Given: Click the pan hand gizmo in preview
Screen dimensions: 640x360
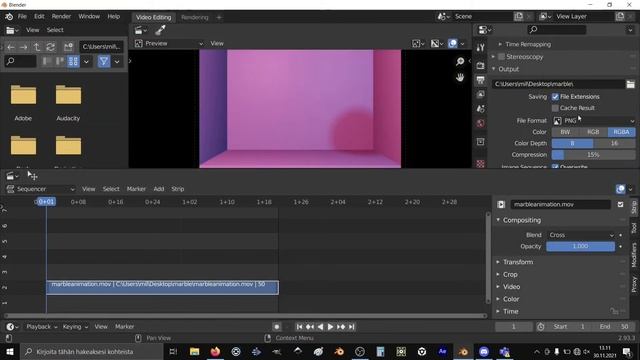Looking at the screenshot, I should pos(460,78).
